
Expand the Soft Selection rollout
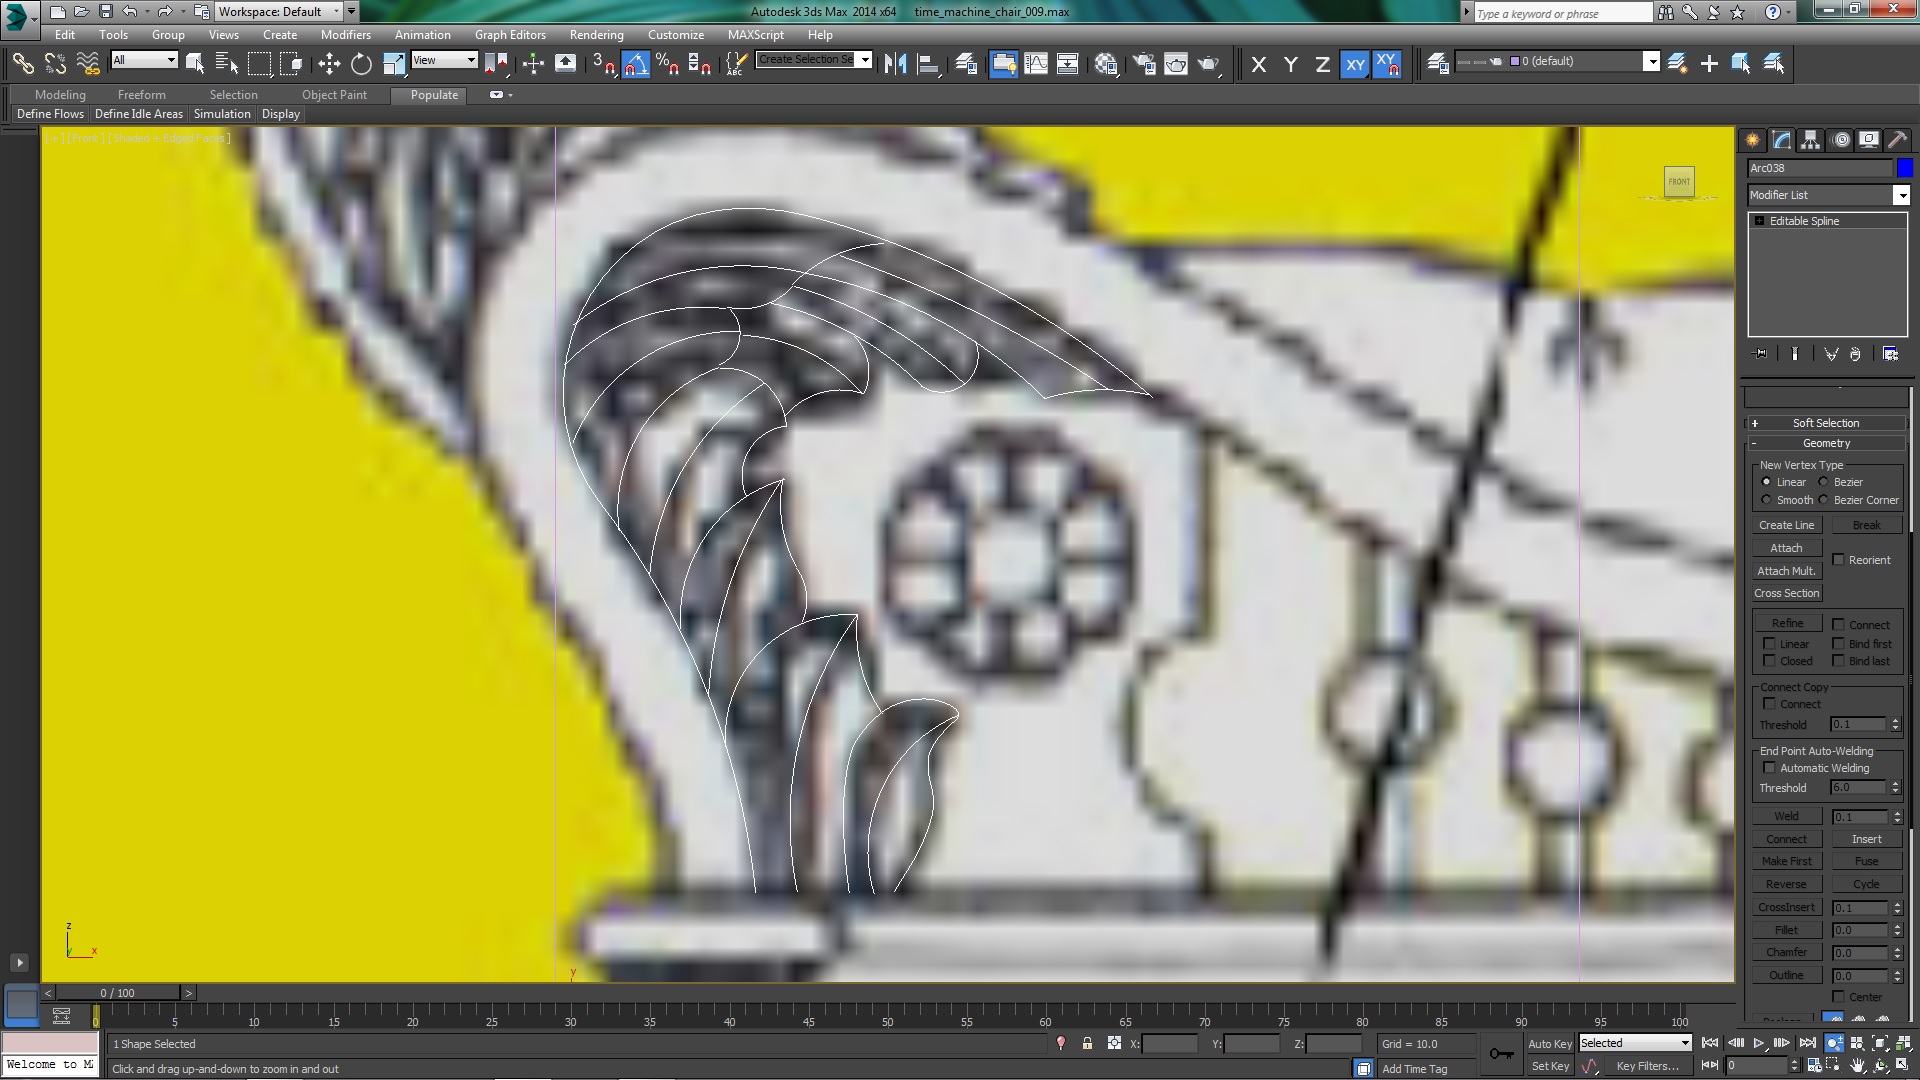click(x=1825, y=423)
